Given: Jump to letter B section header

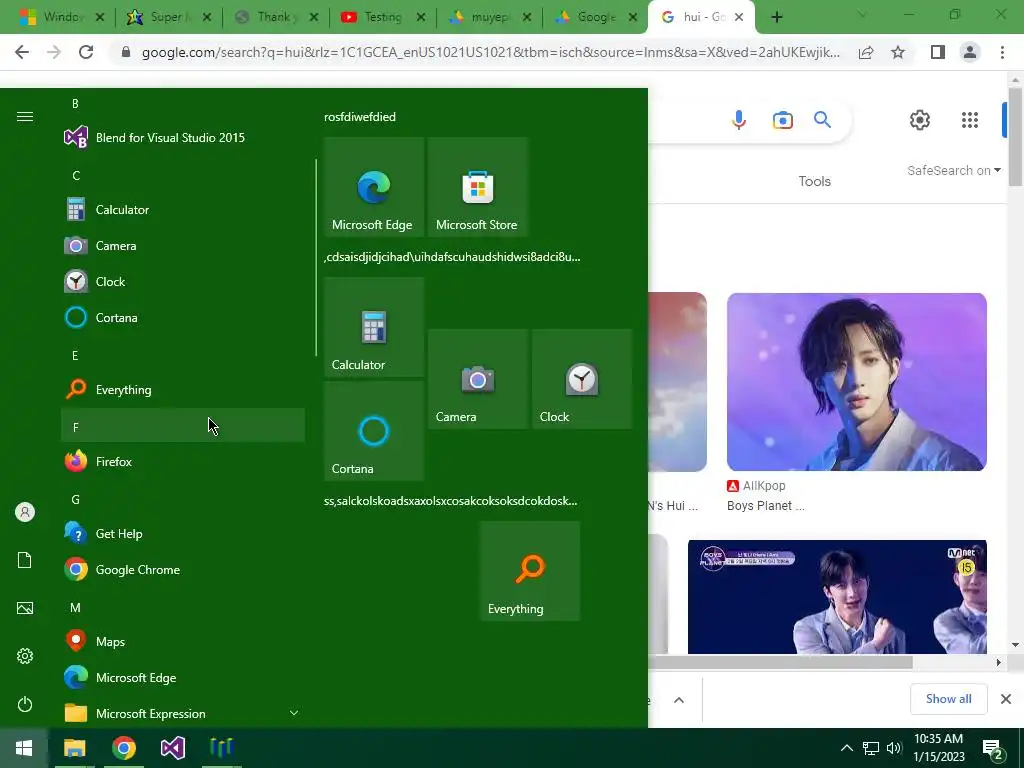Looking at the screenshot, I should click(x=183, y=104).
